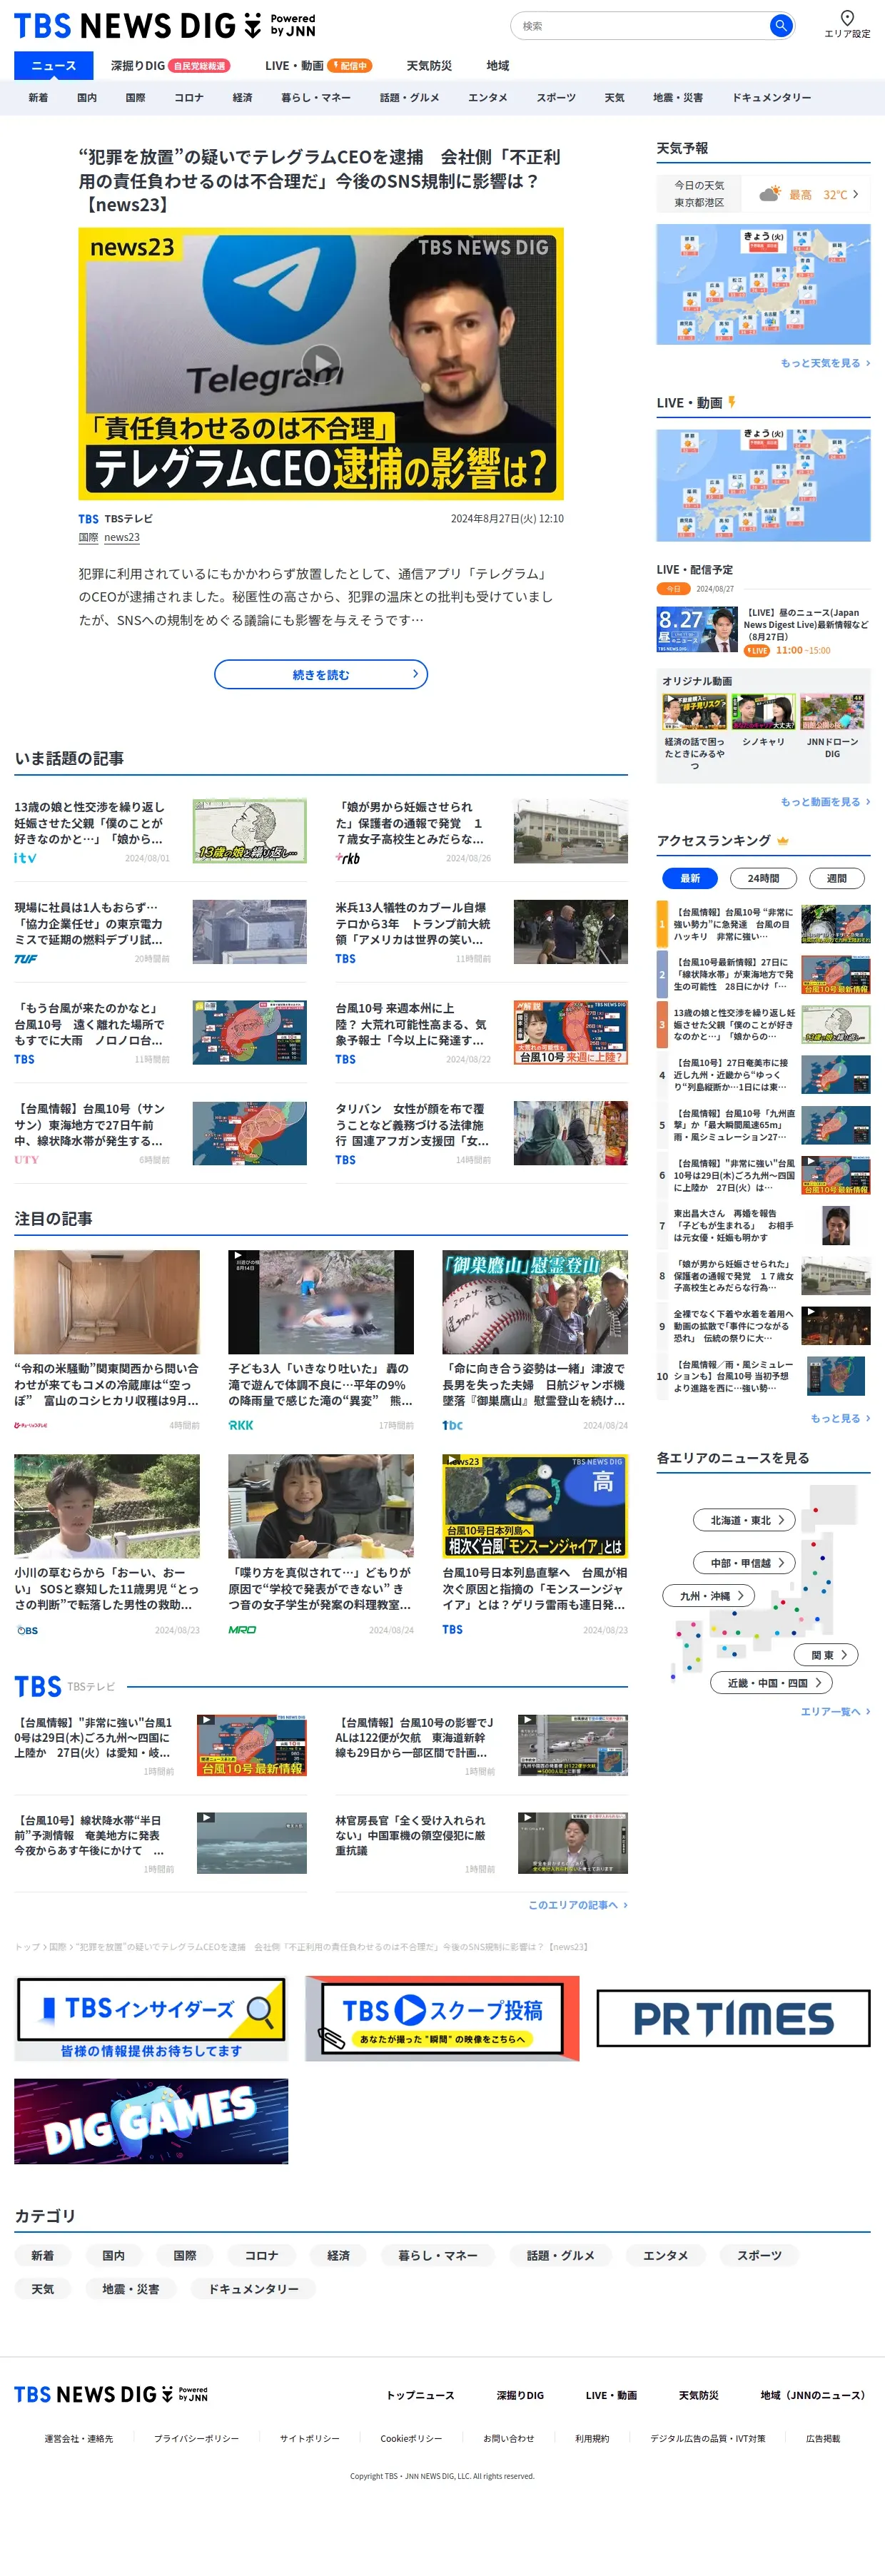
Task: Open the エリア設定 location pin icon
Action: (x=847, y=17)
